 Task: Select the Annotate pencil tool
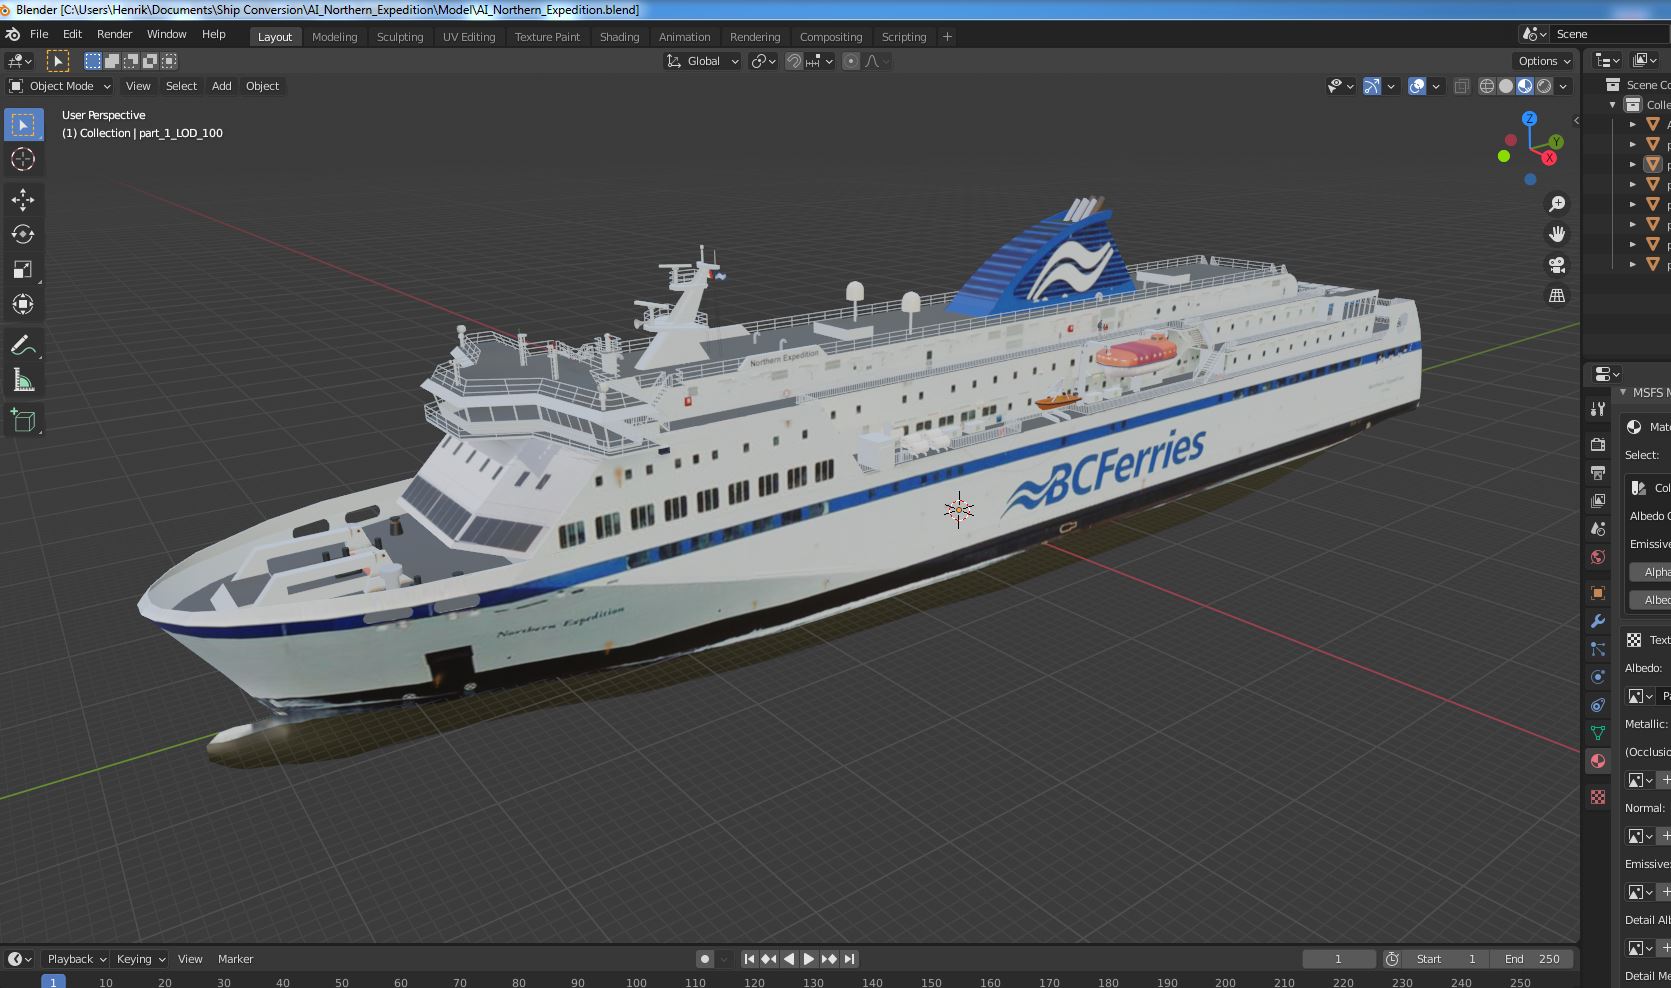pos(23,346)
